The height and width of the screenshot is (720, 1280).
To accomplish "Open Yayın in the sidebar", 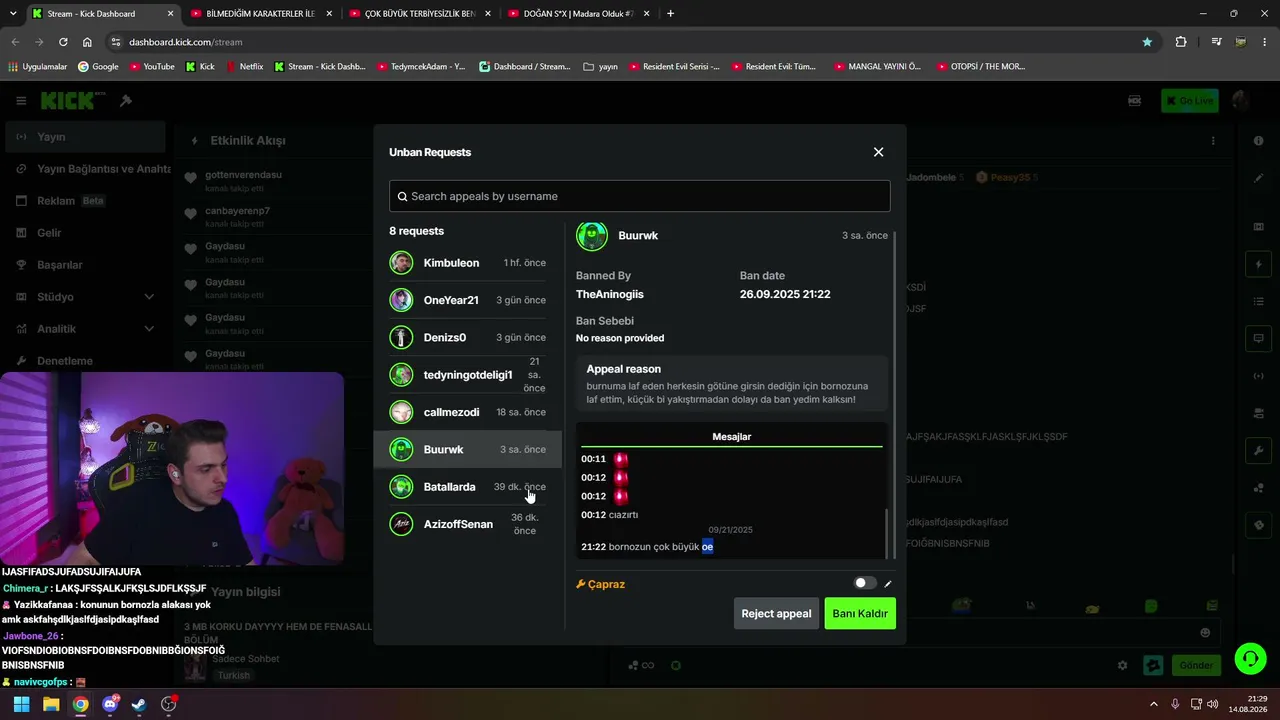I will 85,137.
